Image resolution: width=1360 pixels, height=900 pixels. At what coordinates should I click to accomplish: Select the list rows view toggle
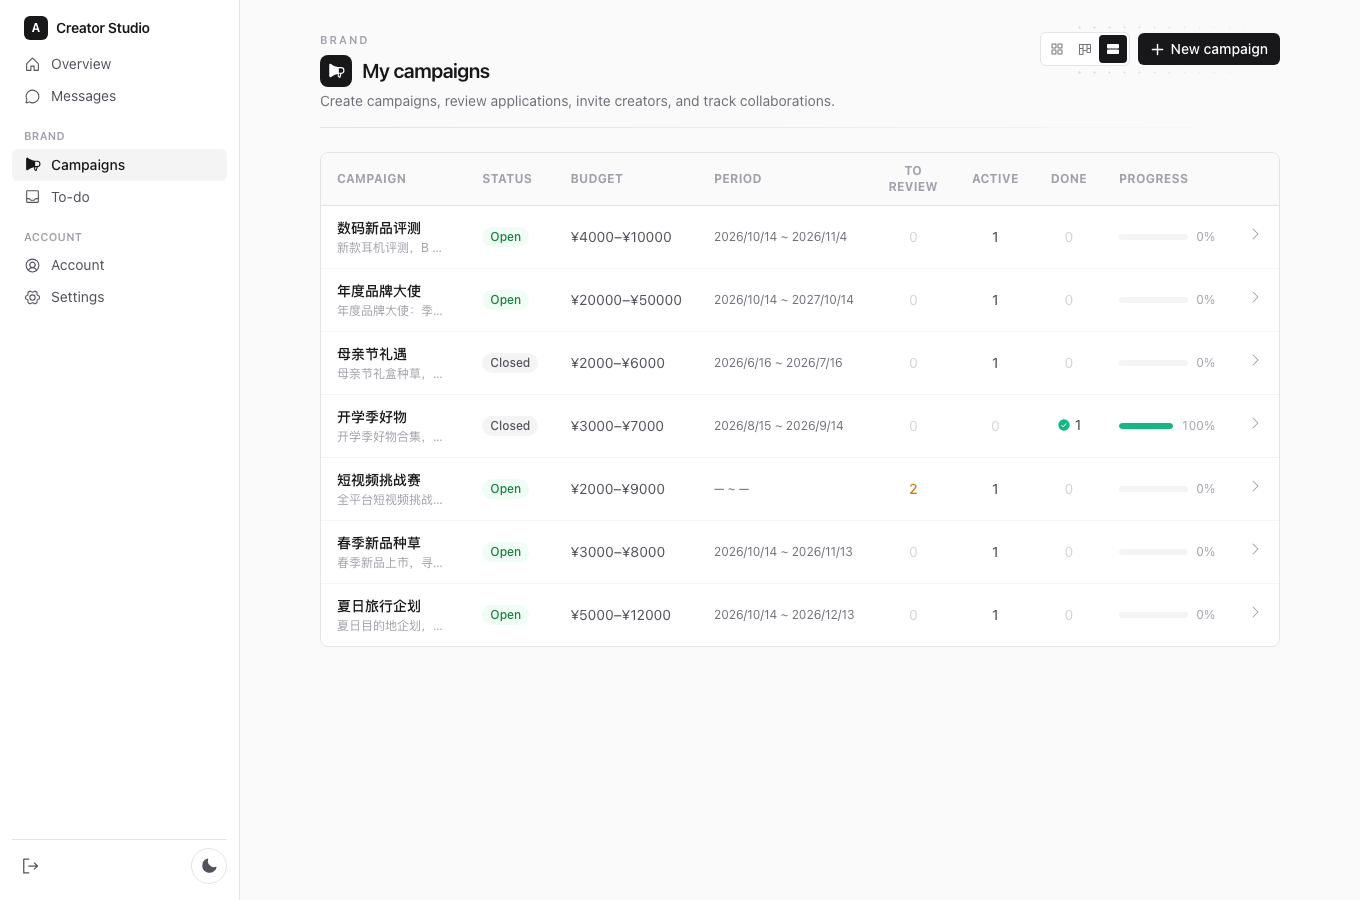pyautogui.click(x=1113, y=49)
